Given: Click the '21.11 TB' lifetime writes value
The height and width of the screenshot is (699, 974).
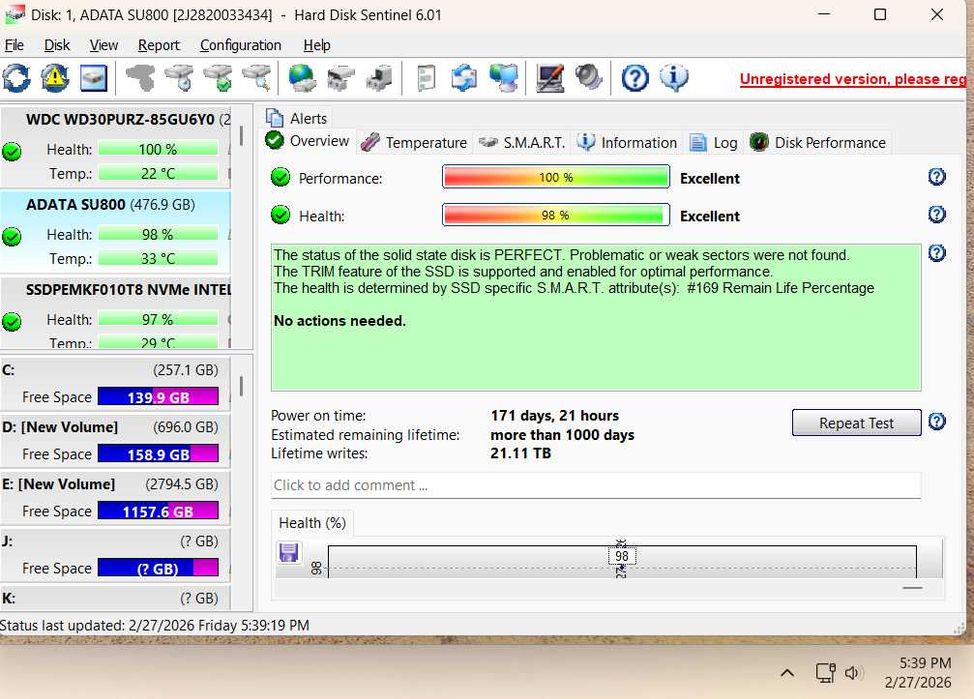Looking at the screenshot, I should pyautogui.click(x=521, y=453).
